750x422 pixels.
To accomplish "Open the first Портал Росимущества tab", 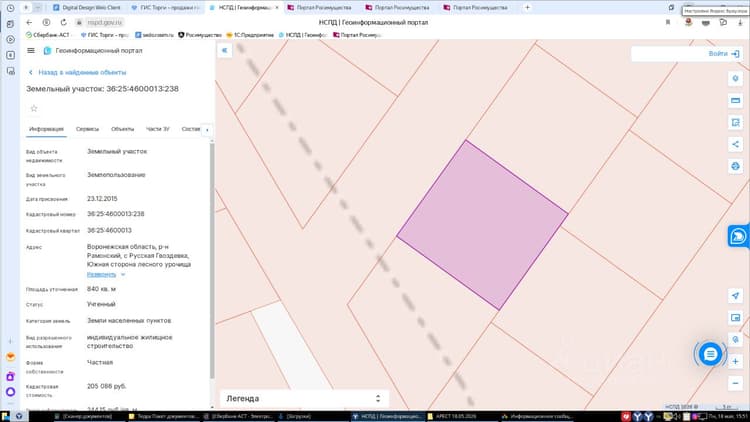I will pyautogui.click(x=320, y=8).
